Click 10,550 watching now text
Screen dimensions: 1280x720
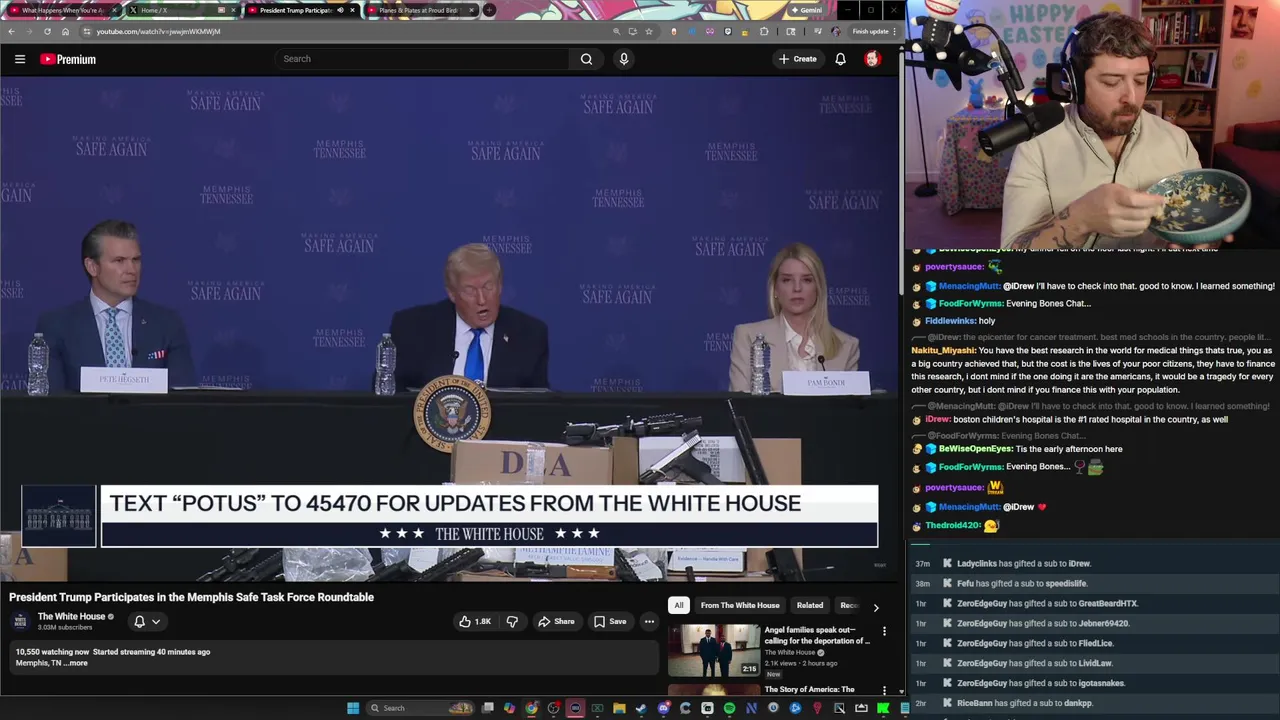52,652
